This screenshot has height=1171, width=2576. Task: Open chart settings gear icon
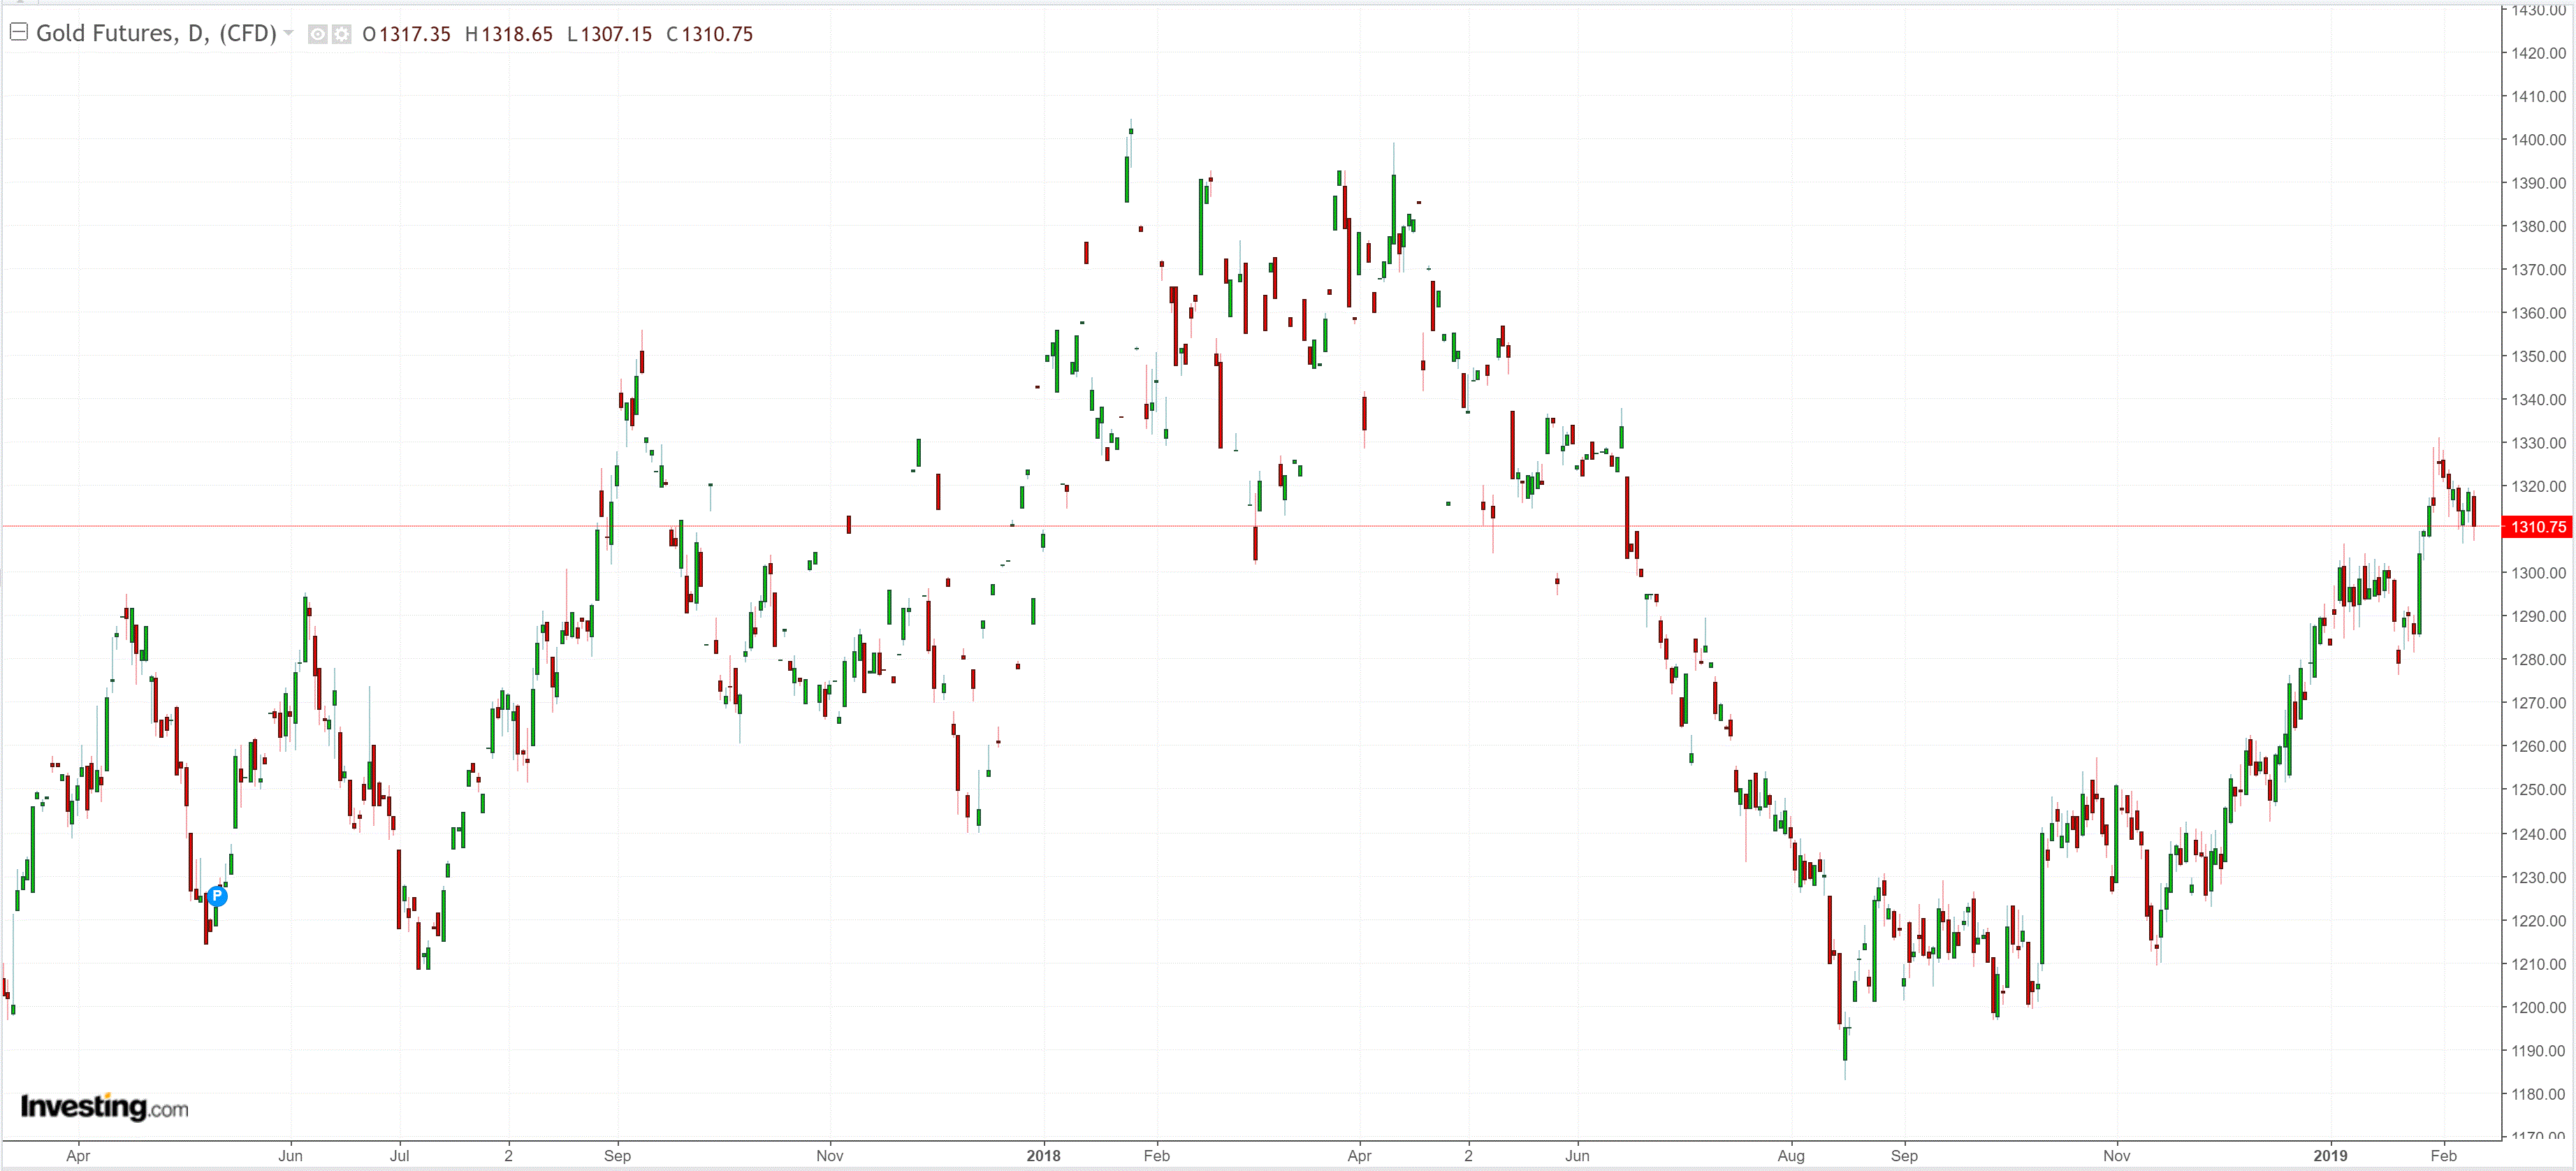[x=342, y=34]
